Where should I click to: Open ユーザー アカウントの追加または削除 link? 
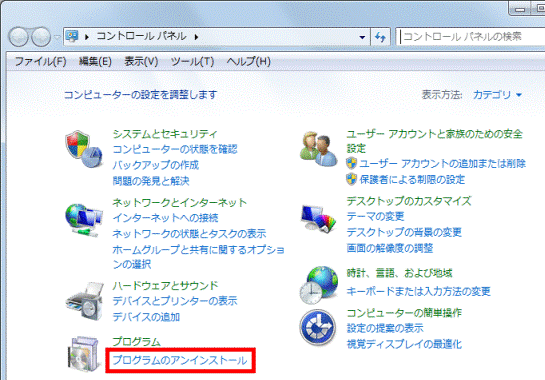pyautogui.click(x=442, y=163)
